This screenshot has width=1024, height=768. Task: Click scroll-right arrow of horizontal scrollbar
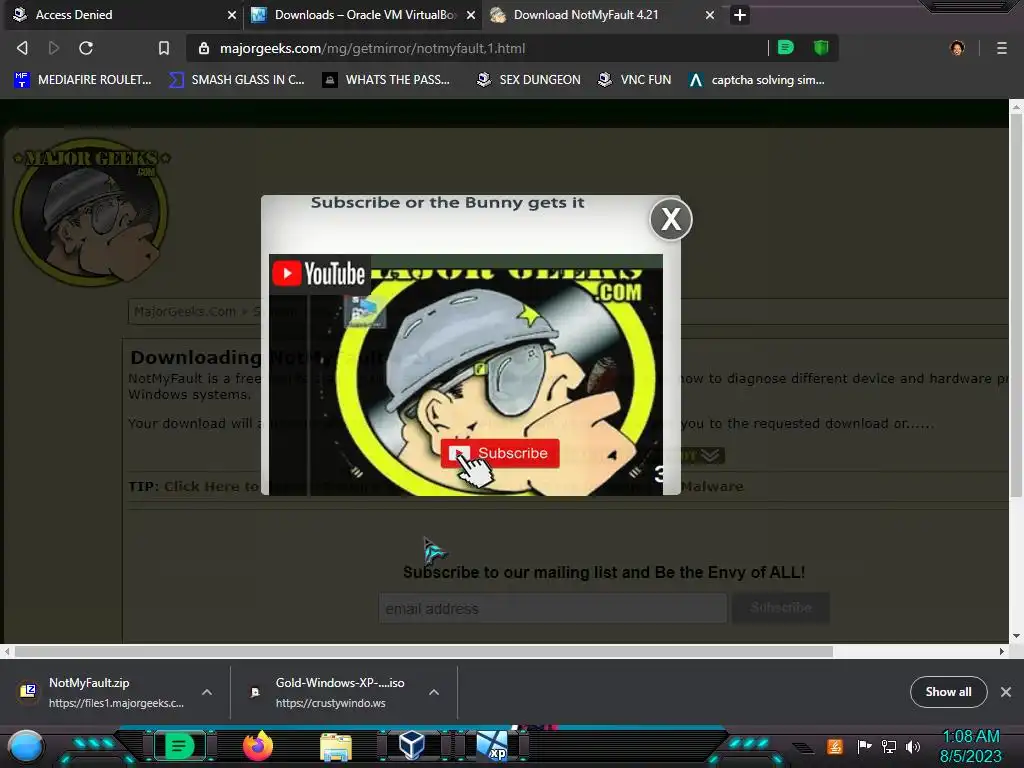pos(1002,651)
